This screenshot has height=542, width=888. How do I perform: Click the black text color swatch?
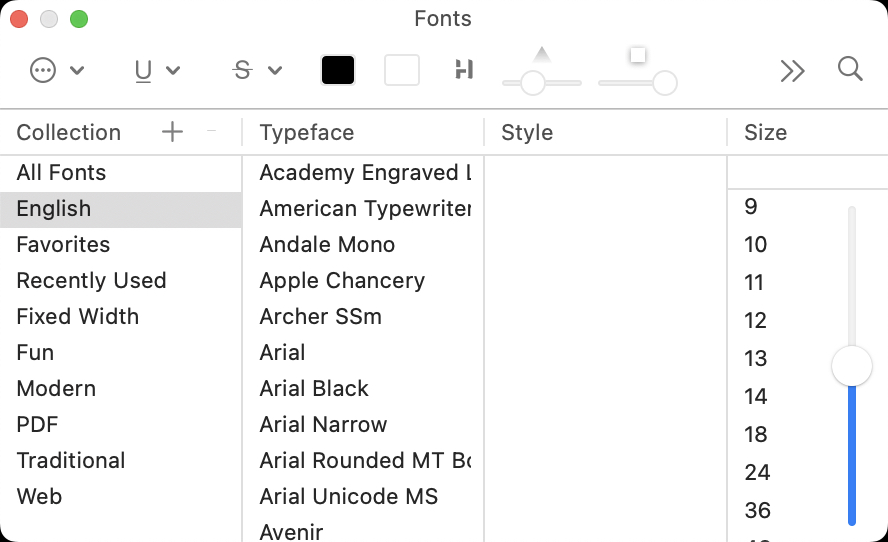coord(338,70)
